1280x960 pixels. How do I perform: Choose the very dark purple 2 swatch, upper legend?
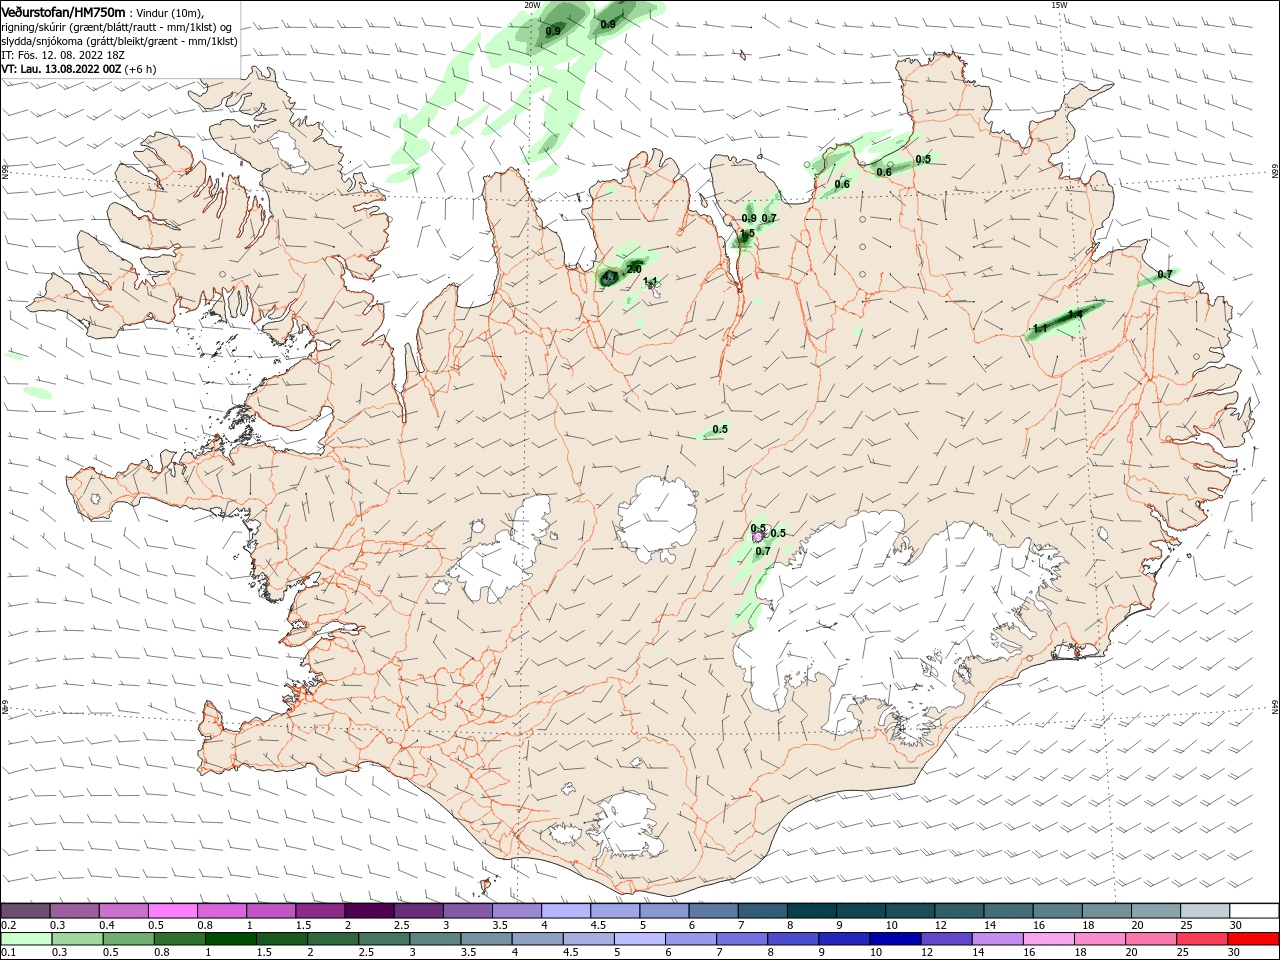369,910
